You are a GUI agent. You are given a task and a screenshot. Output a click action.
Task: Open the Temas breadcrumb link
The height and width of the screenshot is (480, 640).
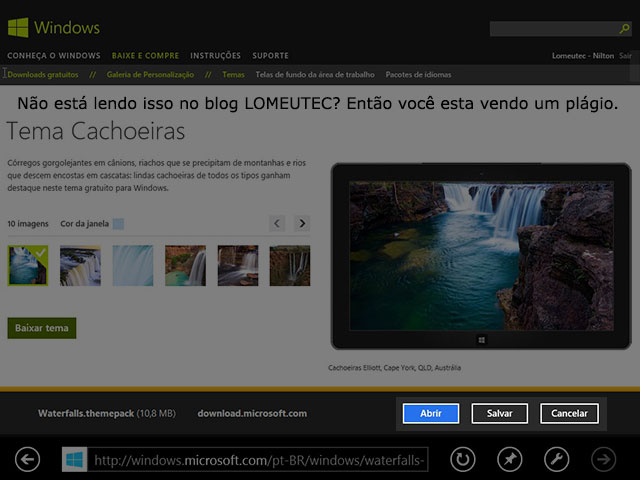(233, 75)
